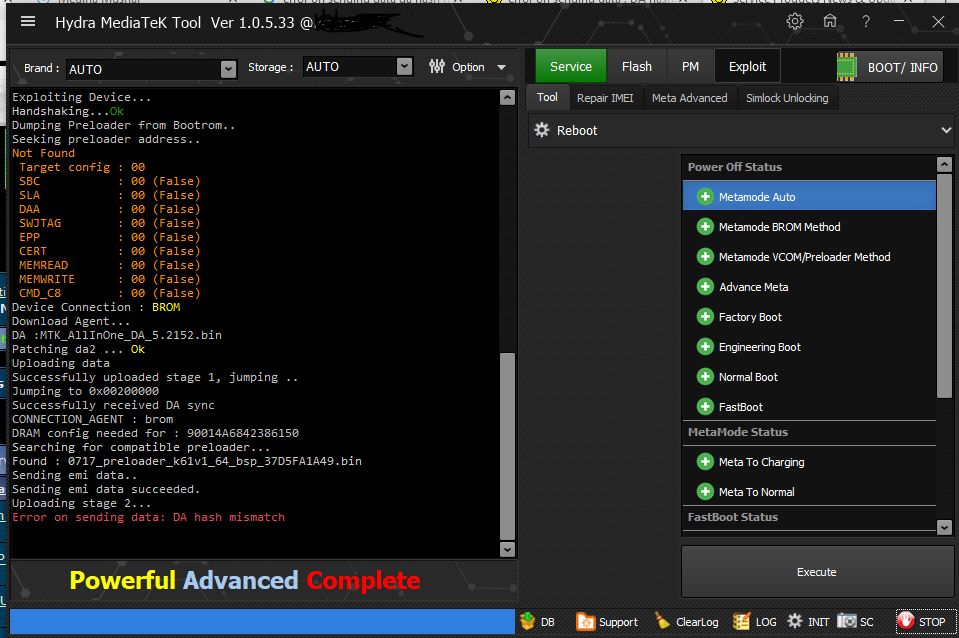Click the SC camera icon
Image resolution: width=959 pixels, height=638 pixels.
846,621
